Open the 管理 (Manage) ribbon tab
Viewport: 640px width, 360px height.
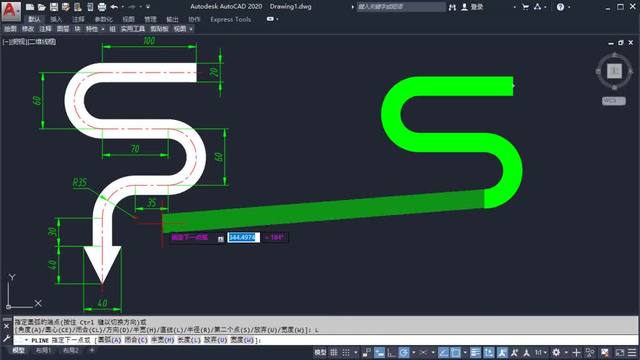pyautogui.click(x=150, y=19)
